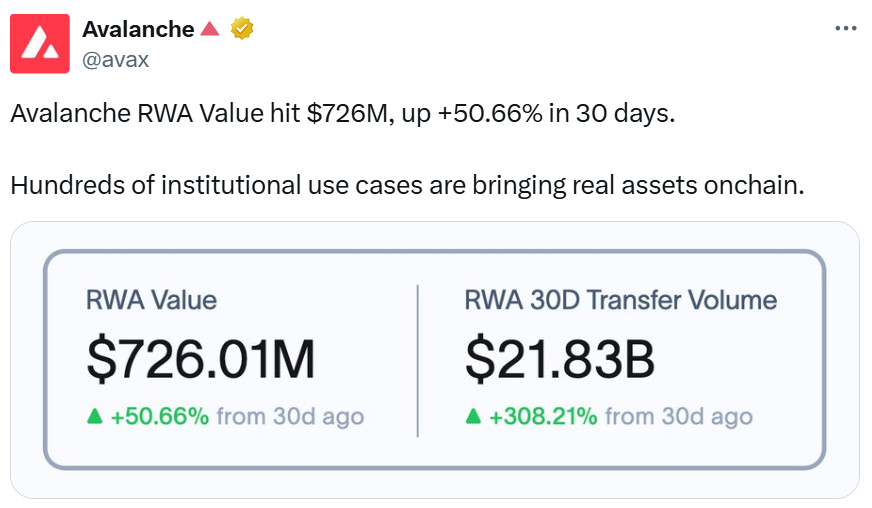Click the red triangle emoji beside Avalanche
The width and height of the screenshot is (872, 508).
[210, 28]
